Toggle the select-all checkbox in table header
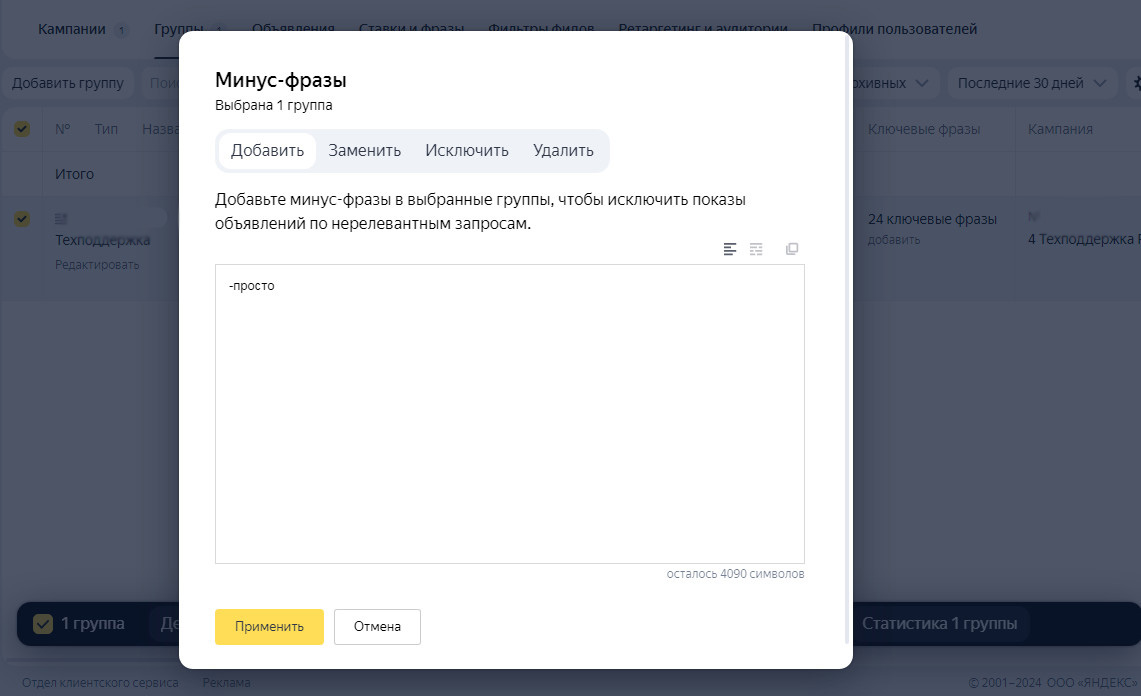This screenshot has height=696, width=1141. pyautogui.click(x=22, y=129)
